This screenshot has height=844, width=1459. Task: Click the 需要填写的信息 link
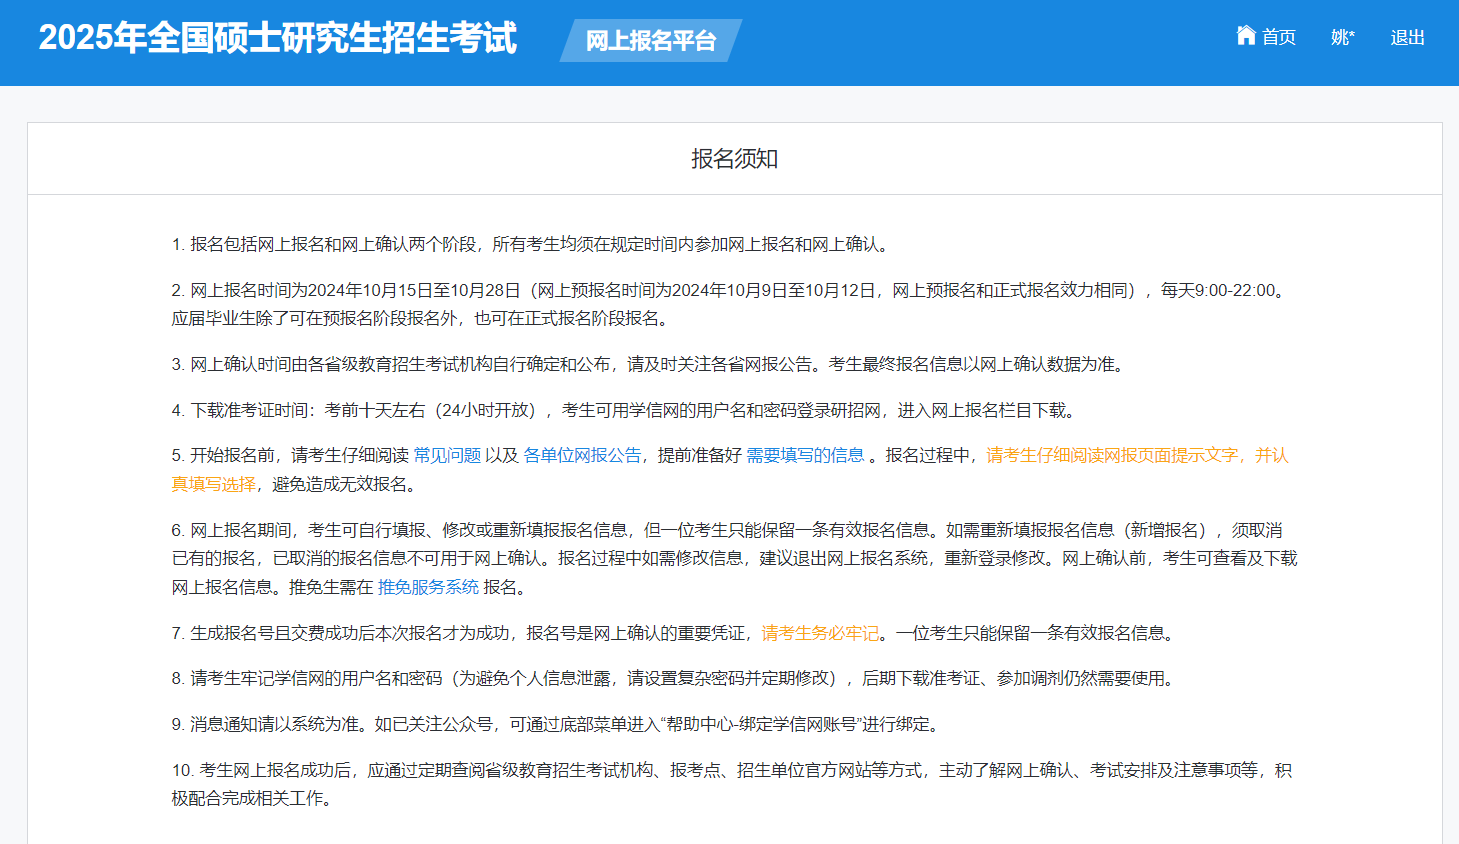pyautogui.click(x=805, y=455)
